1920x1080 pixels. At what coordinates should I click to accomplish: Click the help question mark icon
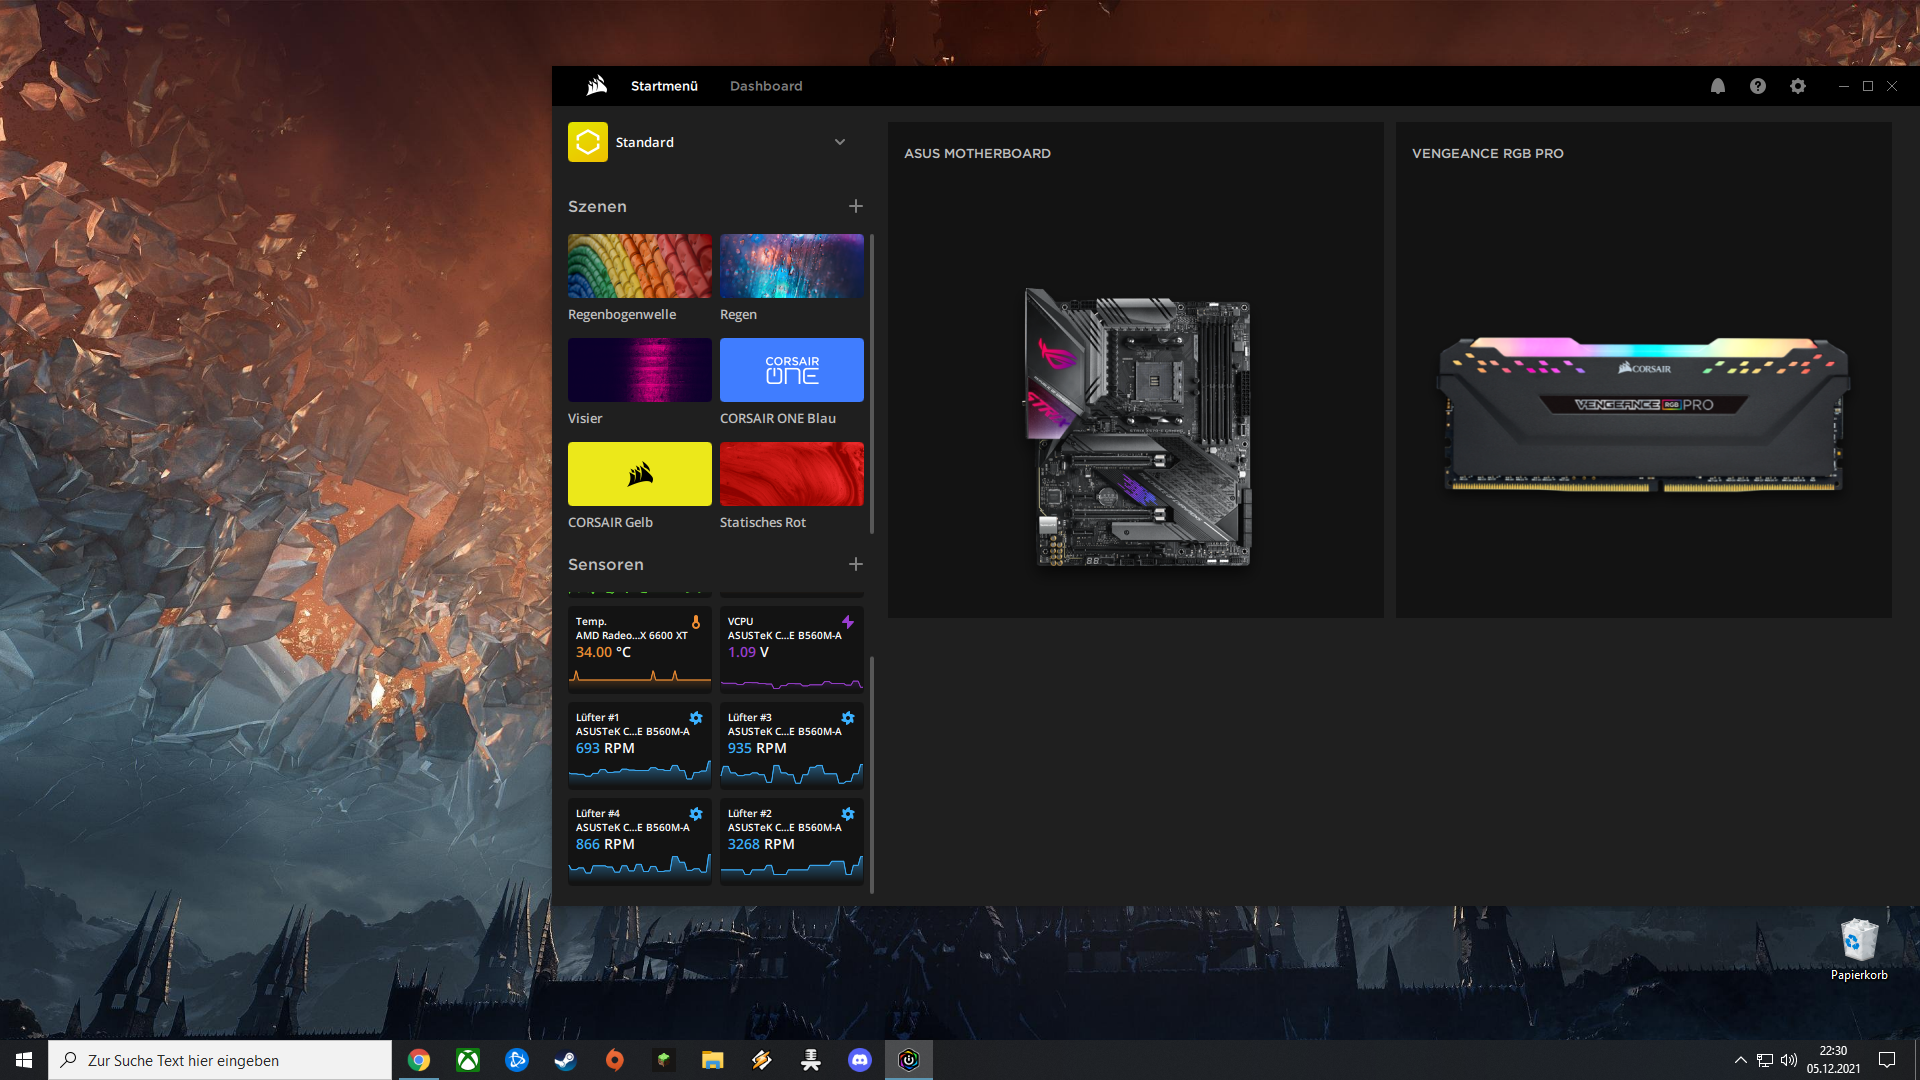1757,86
